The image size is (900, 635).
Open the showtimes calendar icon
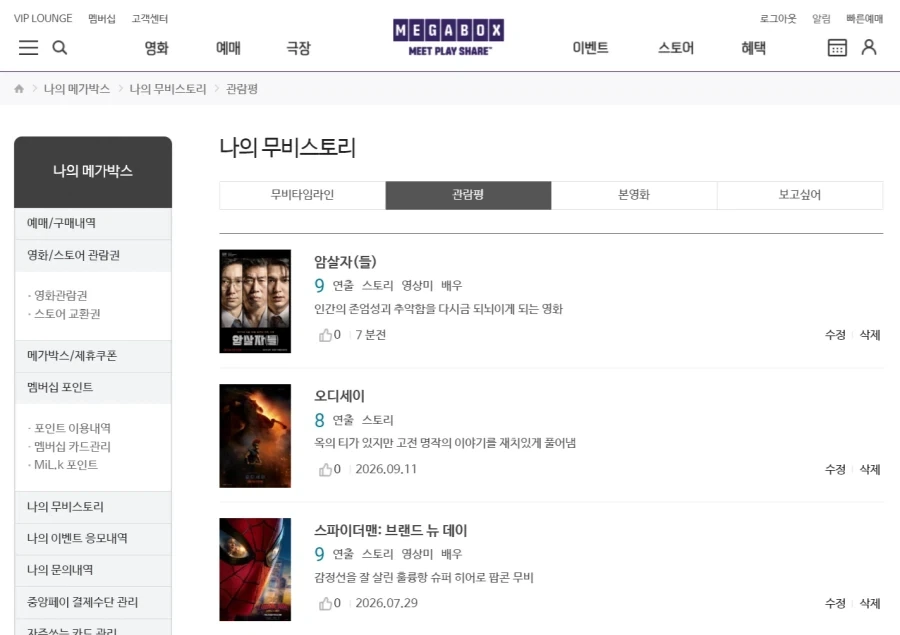tap(837, 48)
